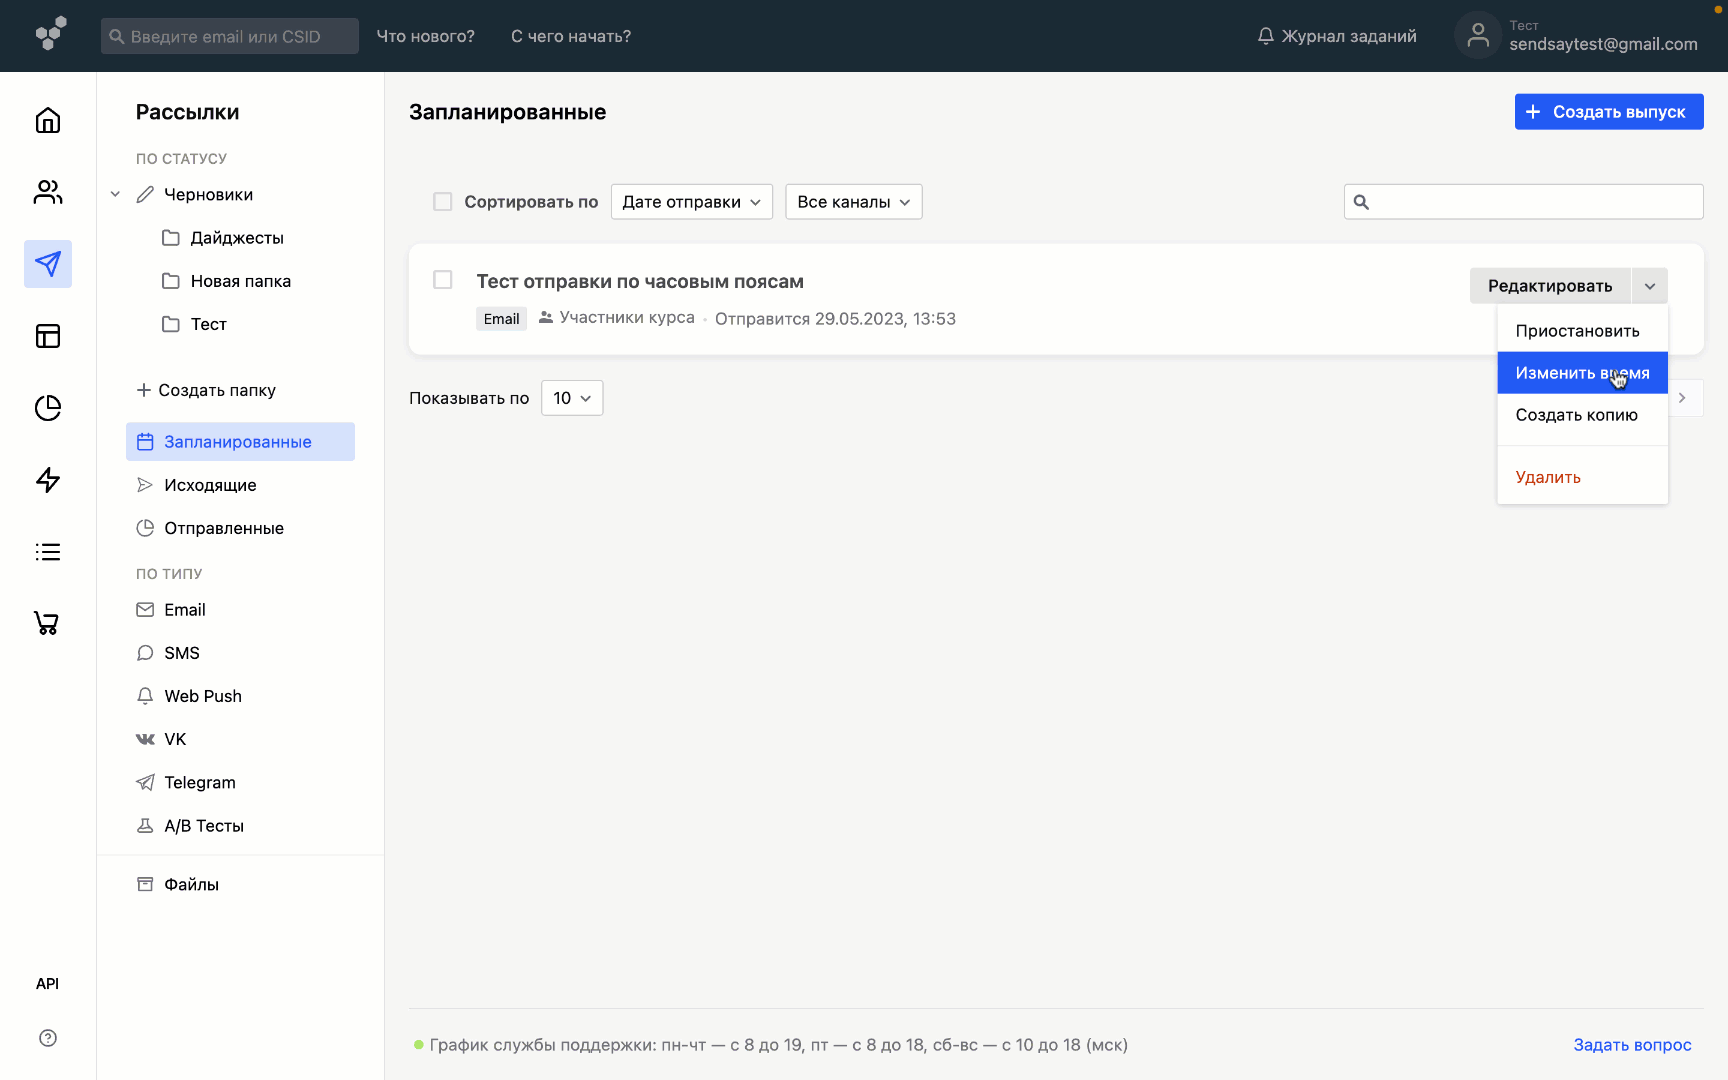1728x1080 pixels.
Task: Click the paper plane mailings icon
Action: (x=48, y=264)
